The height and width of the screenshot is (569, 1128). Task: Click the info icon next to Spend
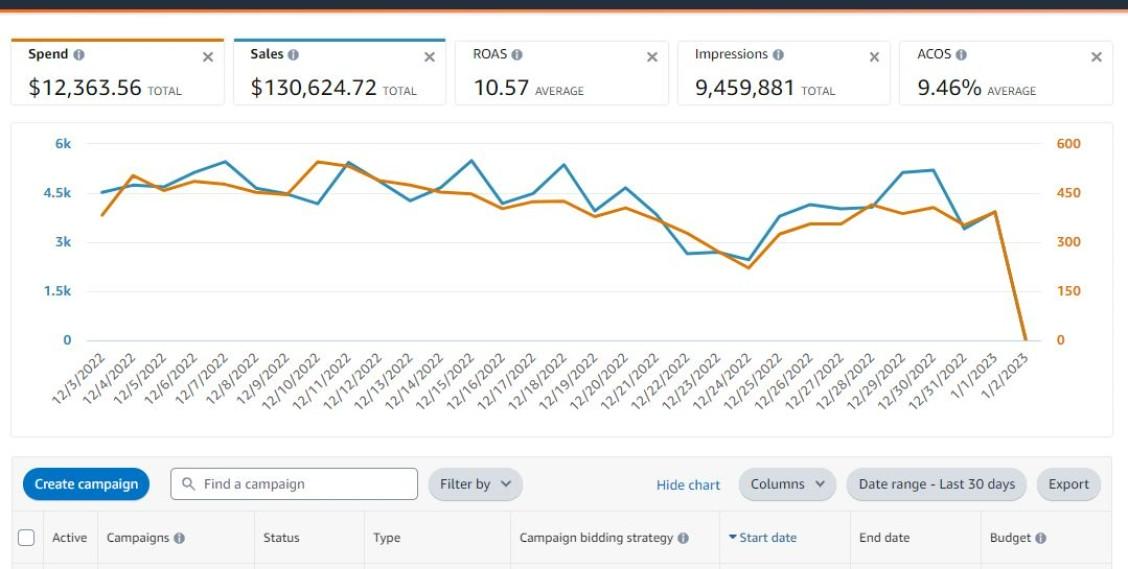click(79, 55)
